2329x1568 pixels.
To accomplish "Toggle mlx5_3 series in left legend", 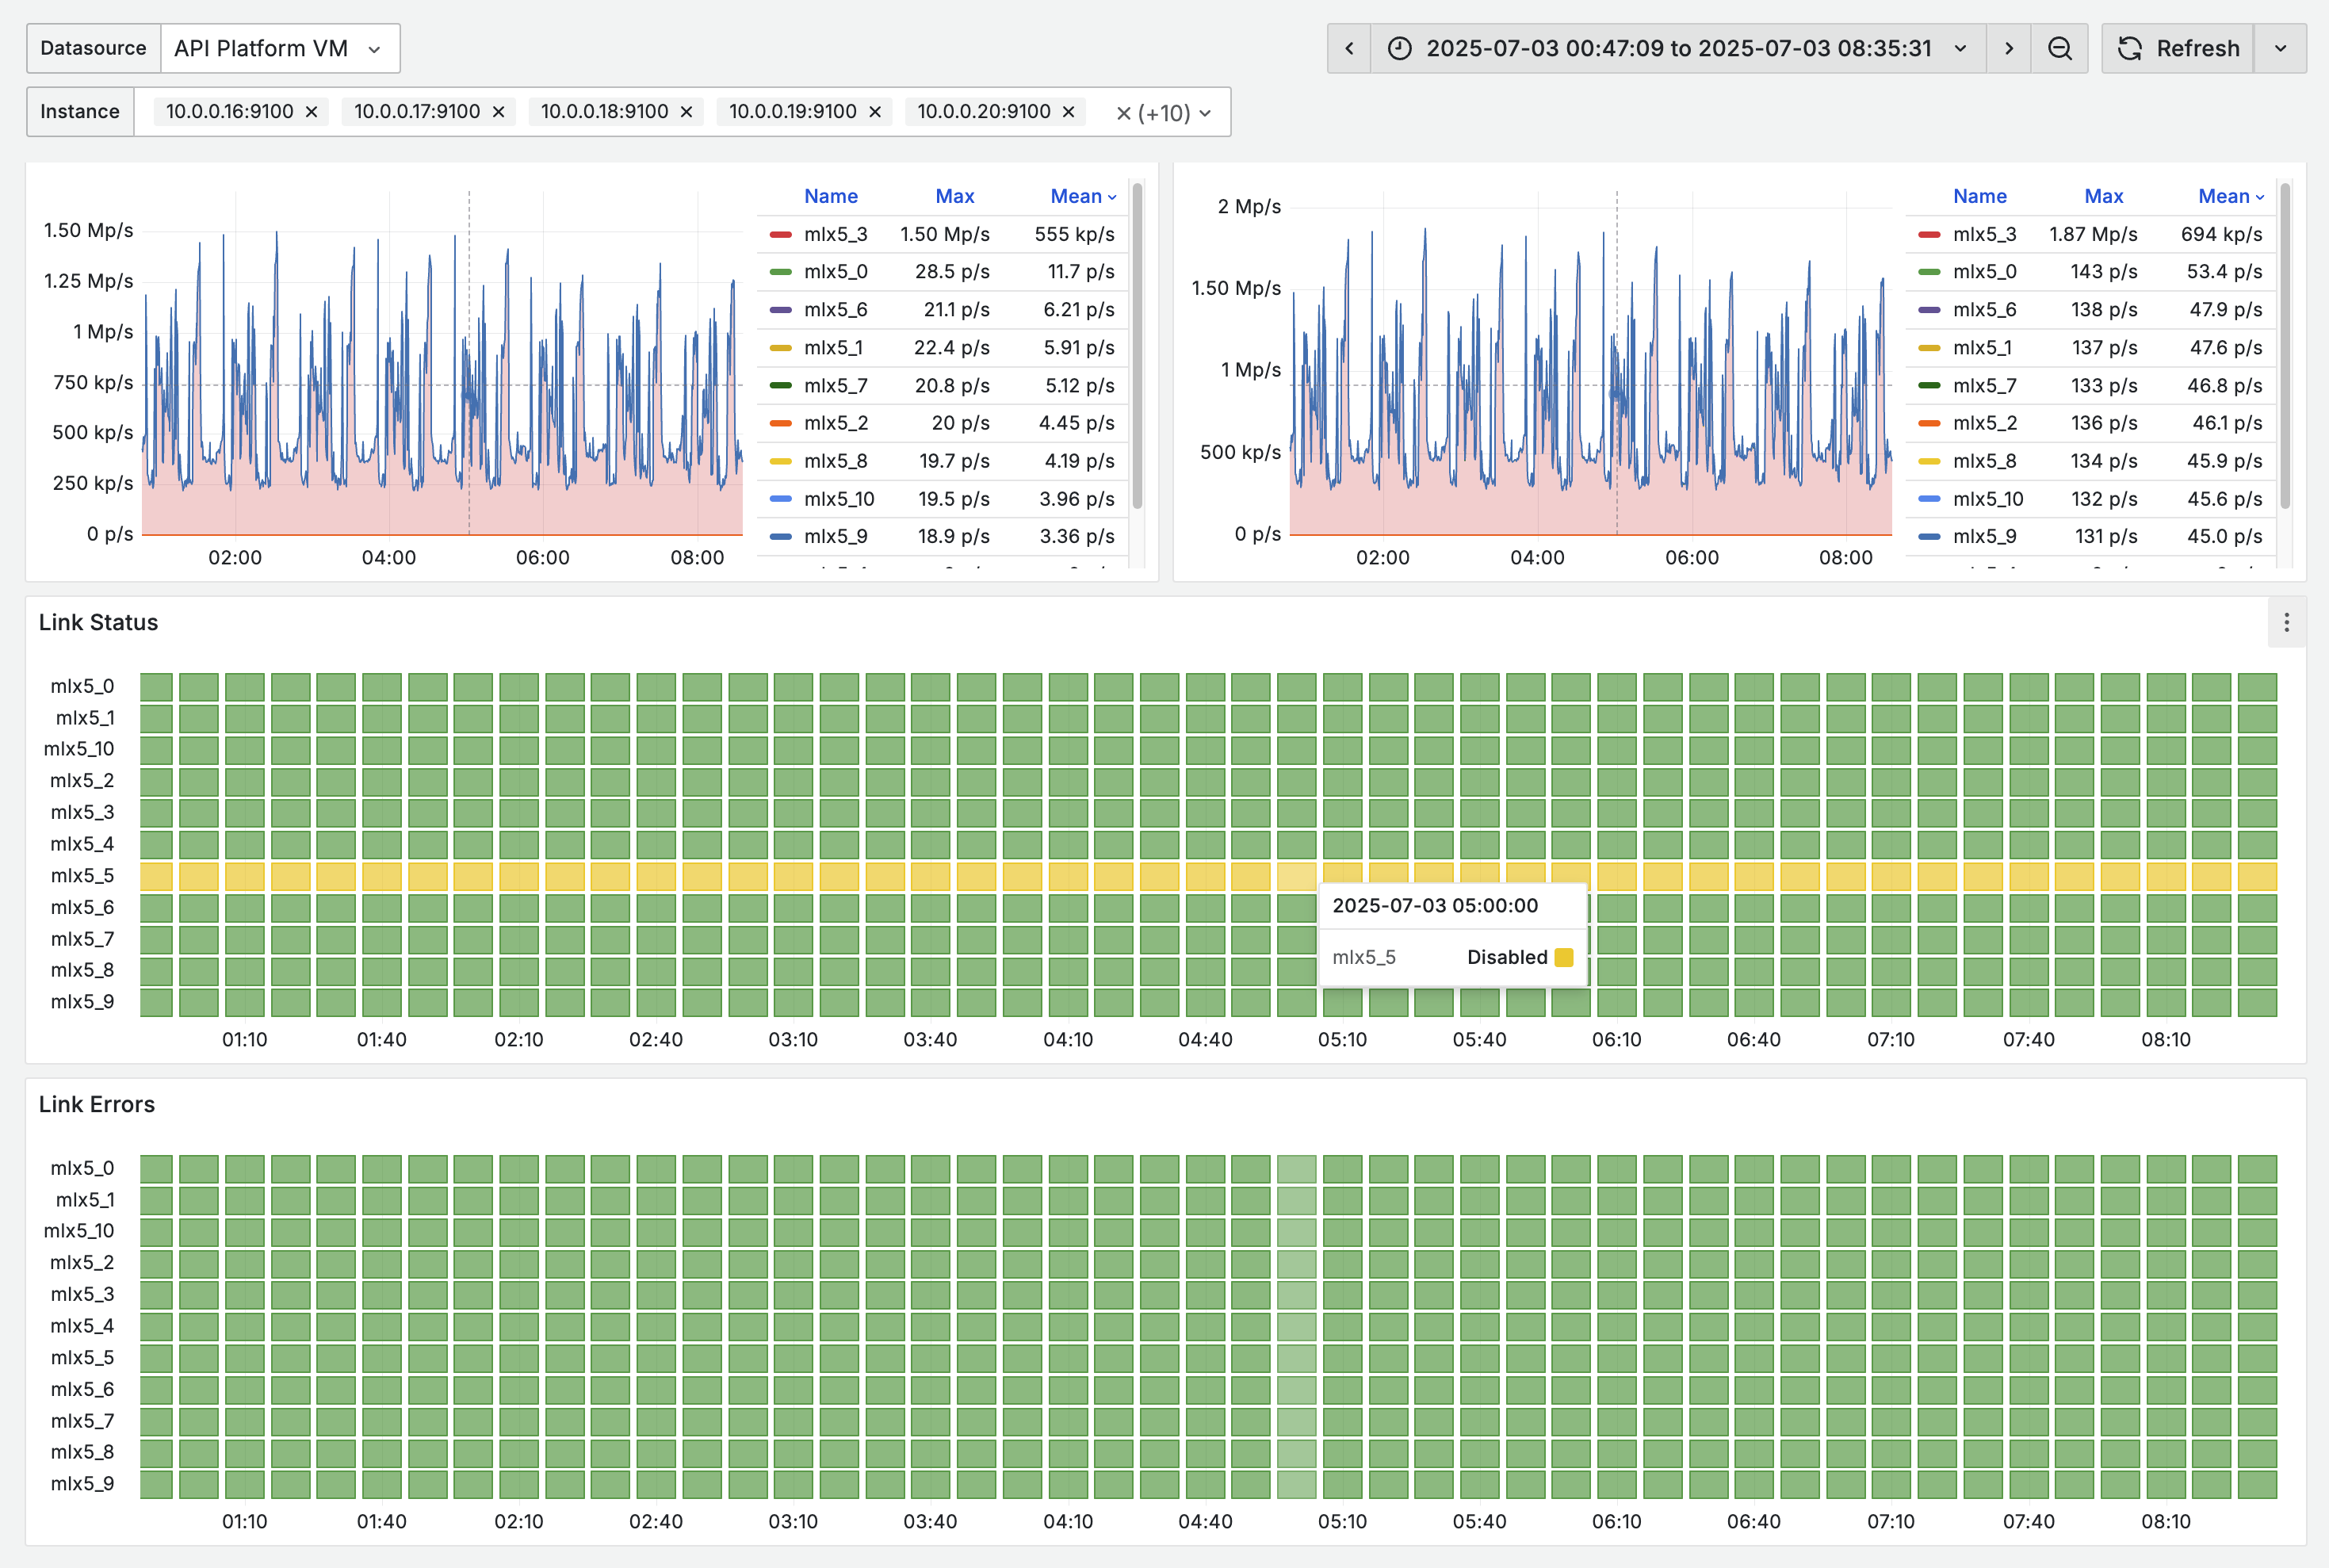I will coord(836,234).
